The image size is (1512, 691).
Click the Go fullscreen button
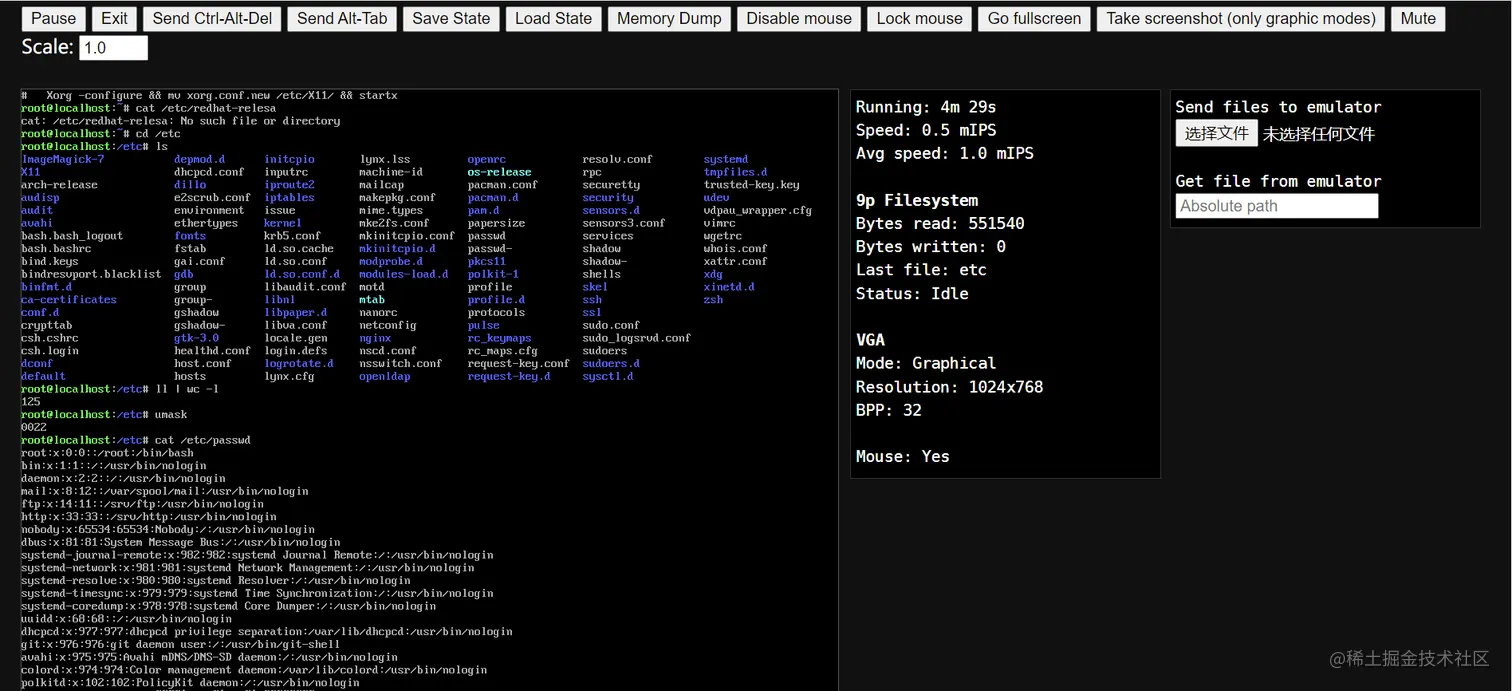pyautogui.click(x=1034, y=18)
